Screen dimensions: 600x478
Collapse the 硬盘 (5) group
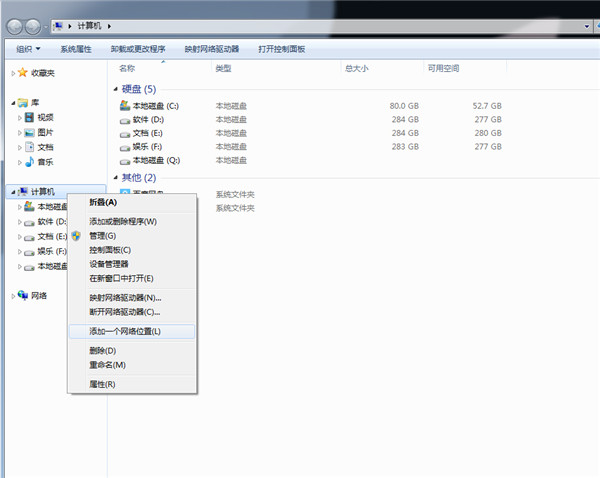click(x=113, y=89)
